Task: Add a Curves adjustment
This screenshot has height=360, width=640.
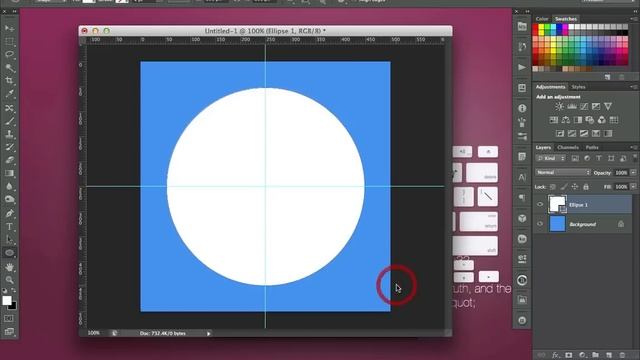Action: 584,106
